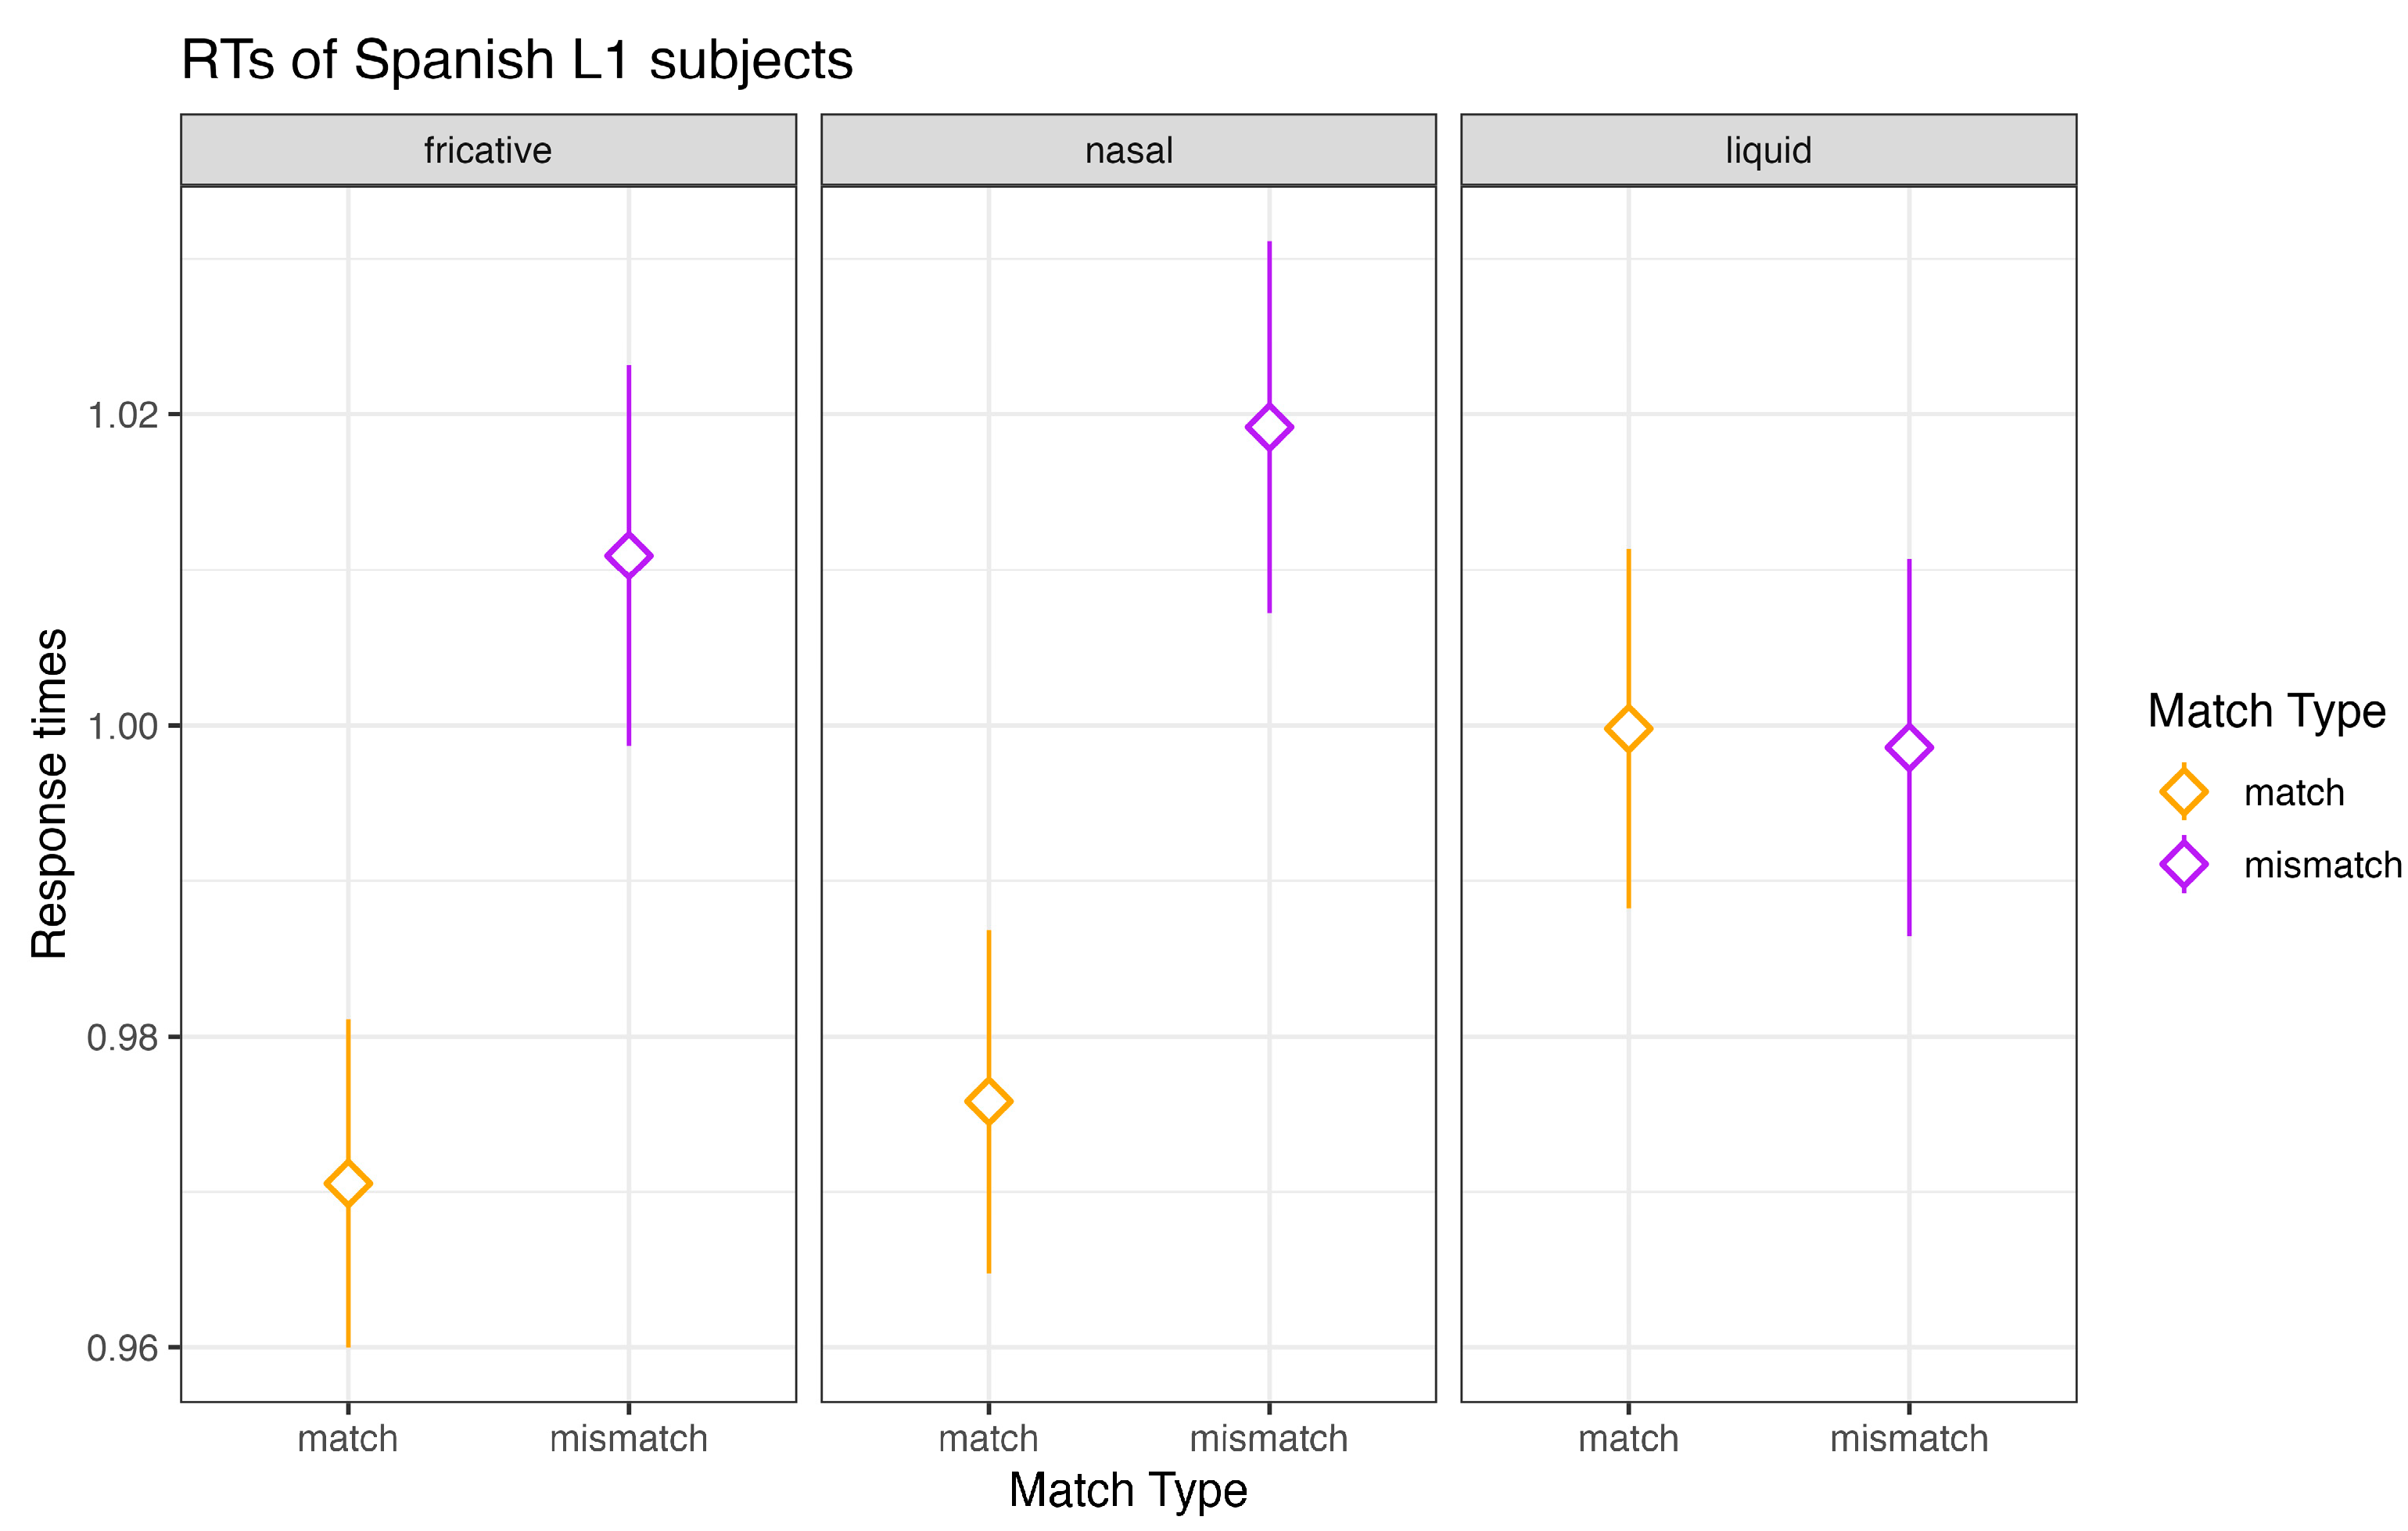Select the nasal facet header
The width and height of the screenshot is (2408, 1531).
pyautogui.click(x=1128, y=150)
